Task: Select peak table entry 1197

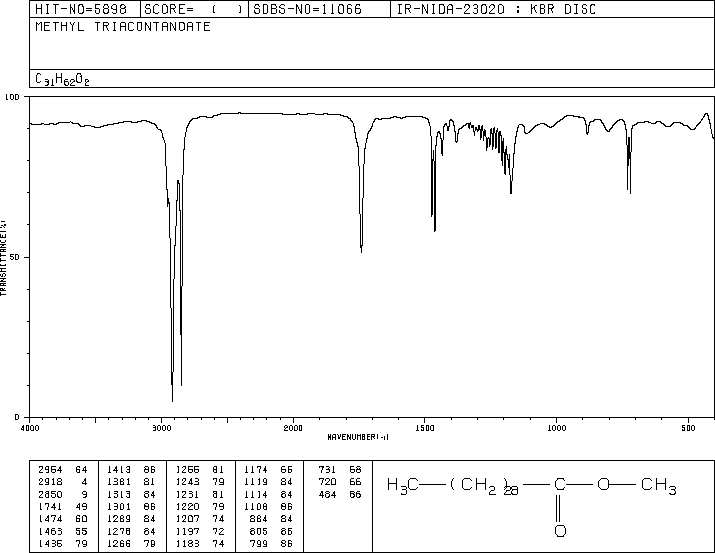Action: click(x=200, y=531)
